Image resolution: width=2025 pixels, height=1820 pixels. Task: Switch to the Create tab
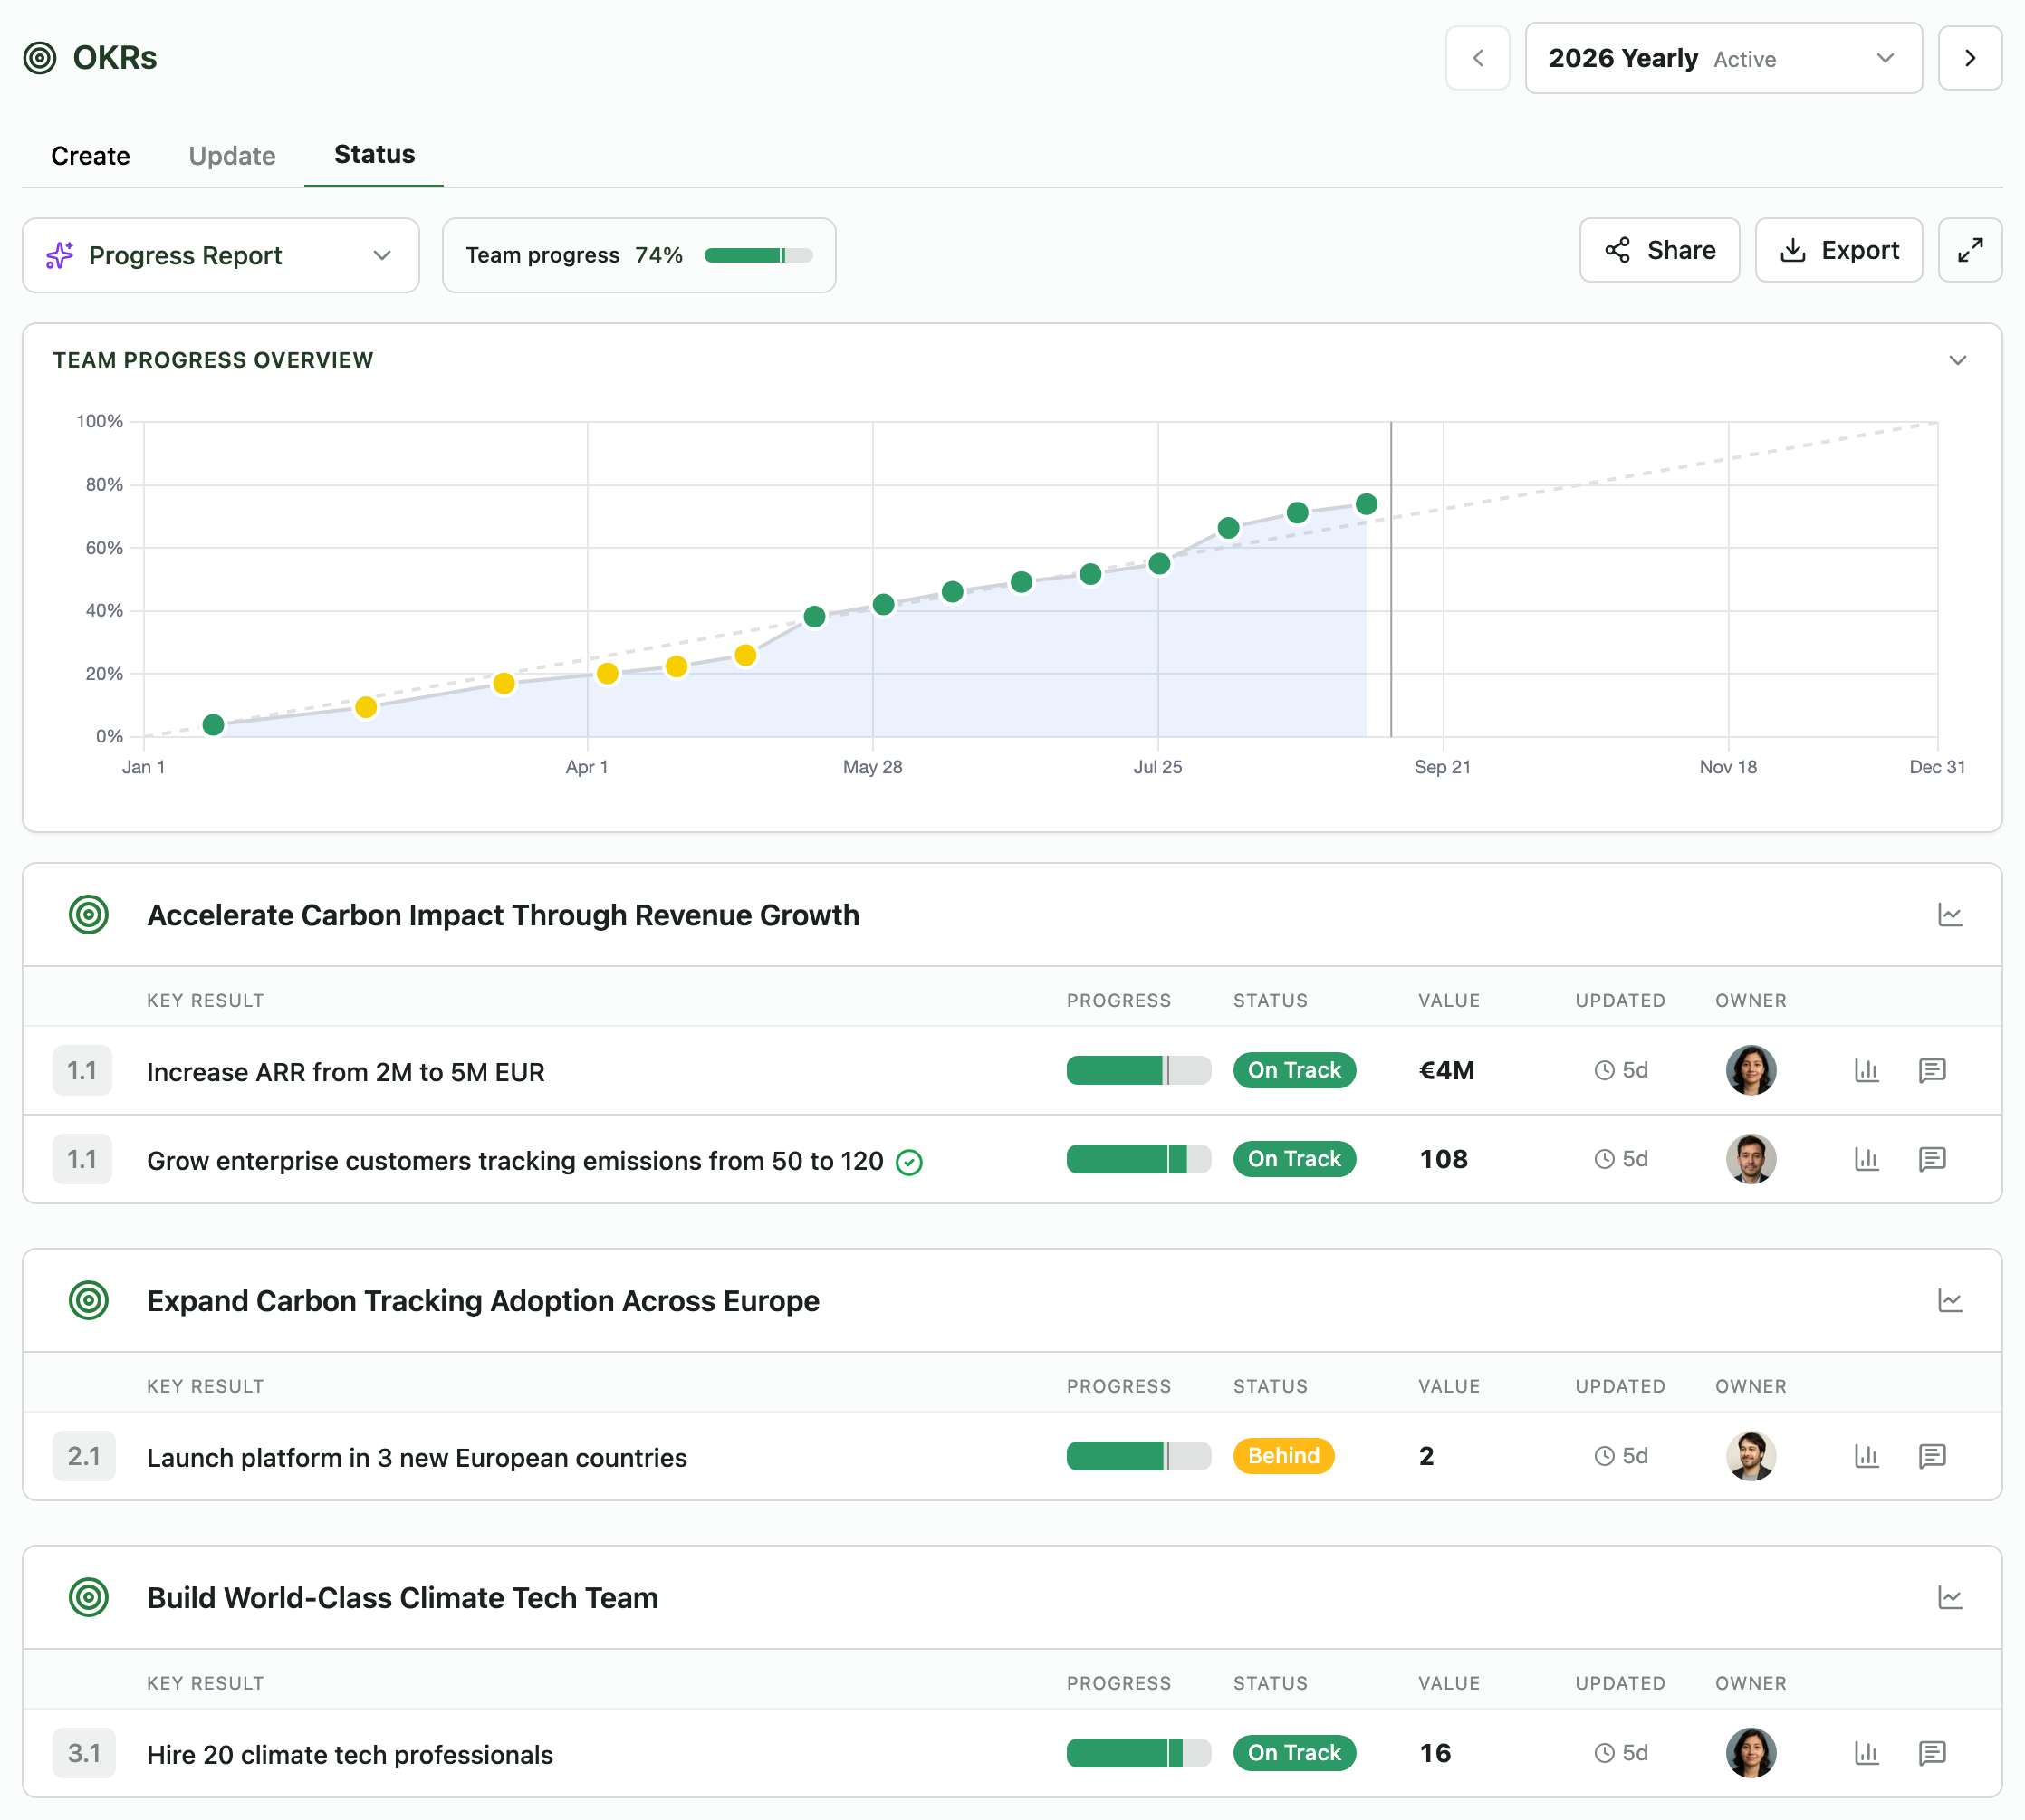point(90,156)
